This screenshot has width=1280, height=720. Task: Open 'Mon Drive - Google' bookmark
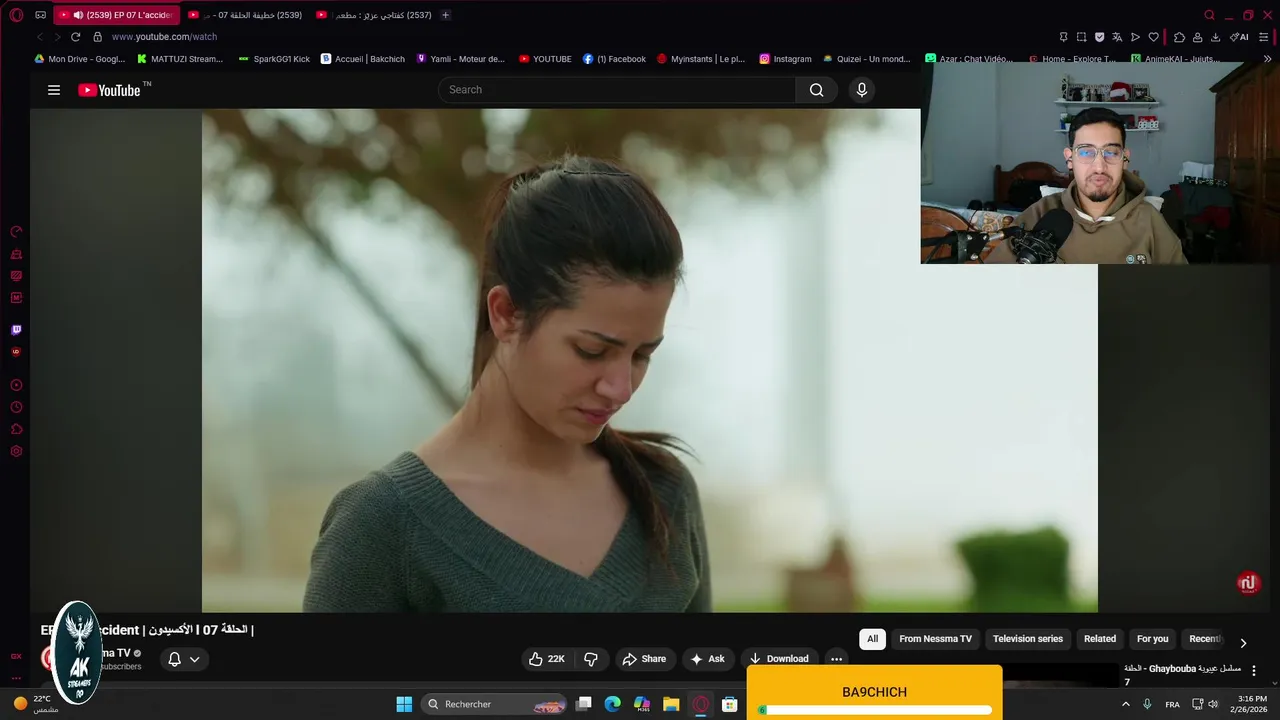click(x=80, y=59)
